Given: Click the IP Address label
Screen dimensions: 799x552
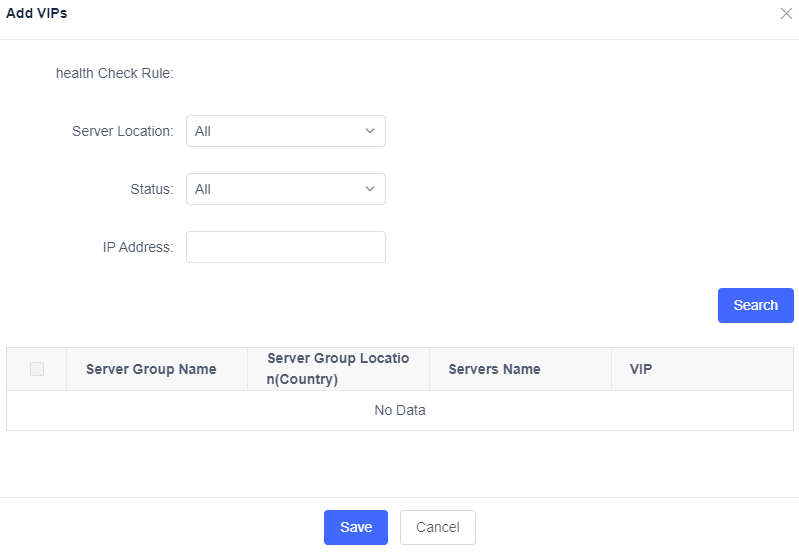Looking at the screenshot, I should click(138, 247).
